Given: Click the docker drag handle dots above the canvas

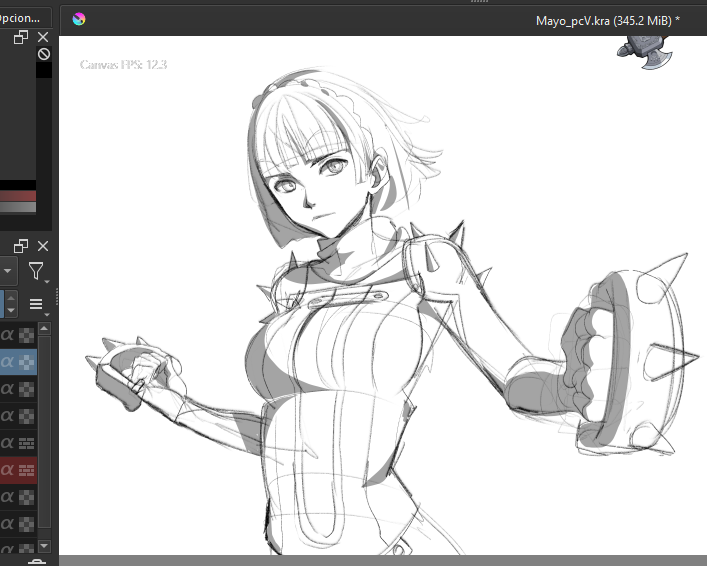Looking at the screenshot, I should pyautogui.click(x=480, y=1).
